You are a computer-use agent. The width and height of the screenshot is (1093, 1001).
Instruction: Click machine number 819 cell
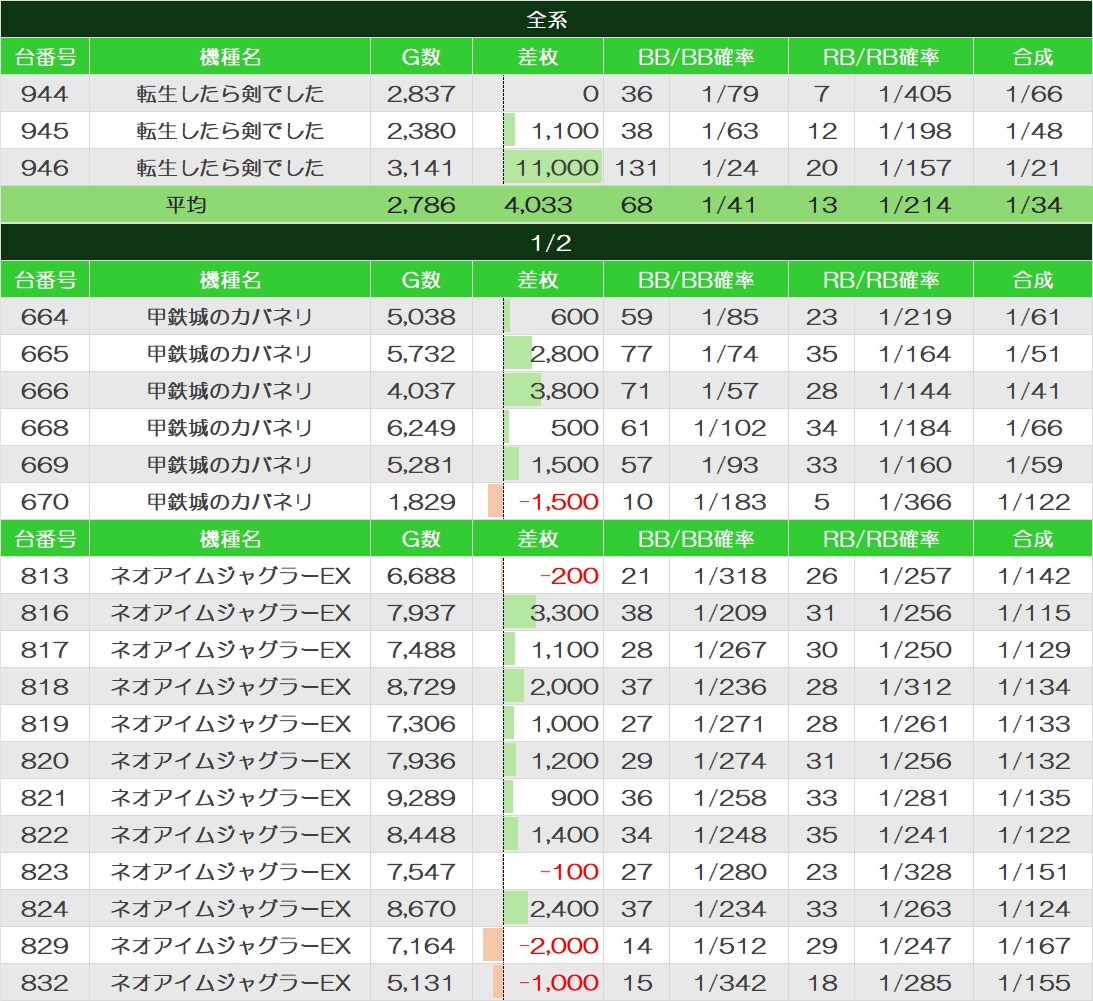pyautogui.click(x=45, y=724)
